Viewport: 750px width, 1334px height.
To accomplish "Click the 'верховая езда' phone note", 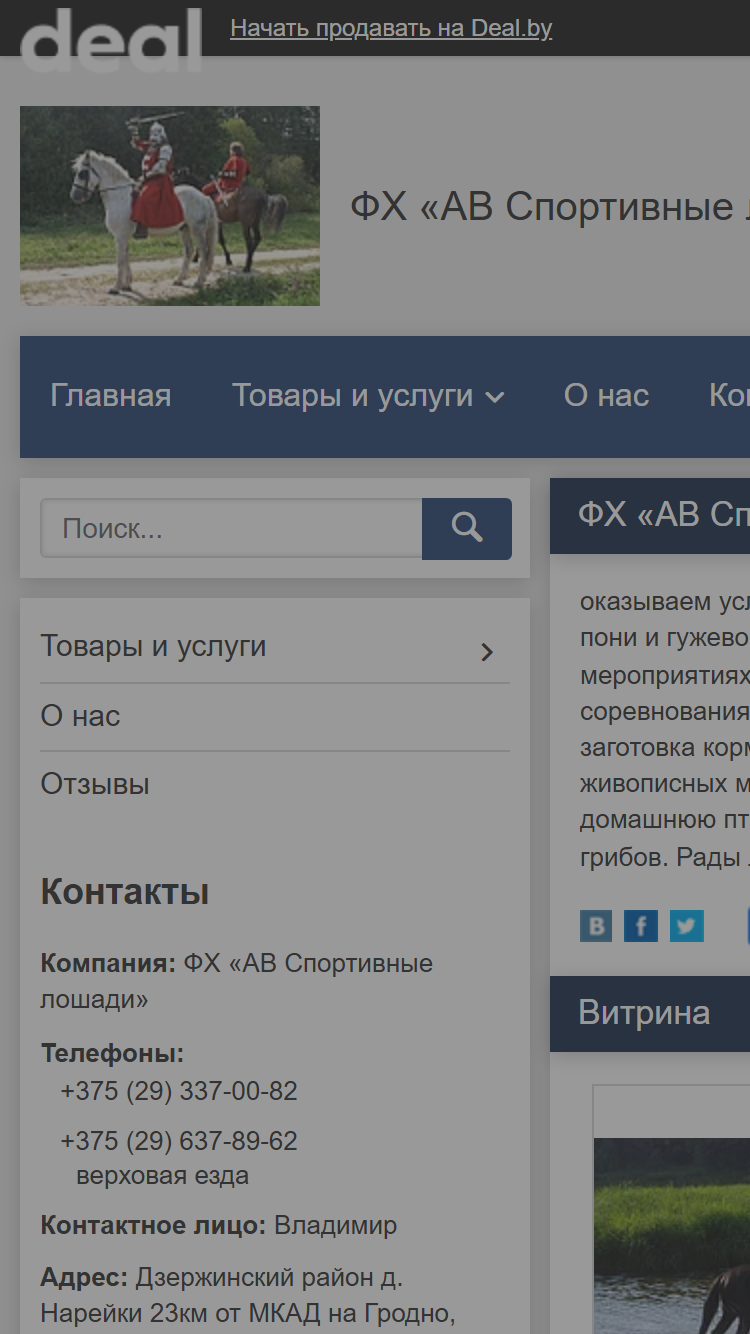I will 162,1176.
